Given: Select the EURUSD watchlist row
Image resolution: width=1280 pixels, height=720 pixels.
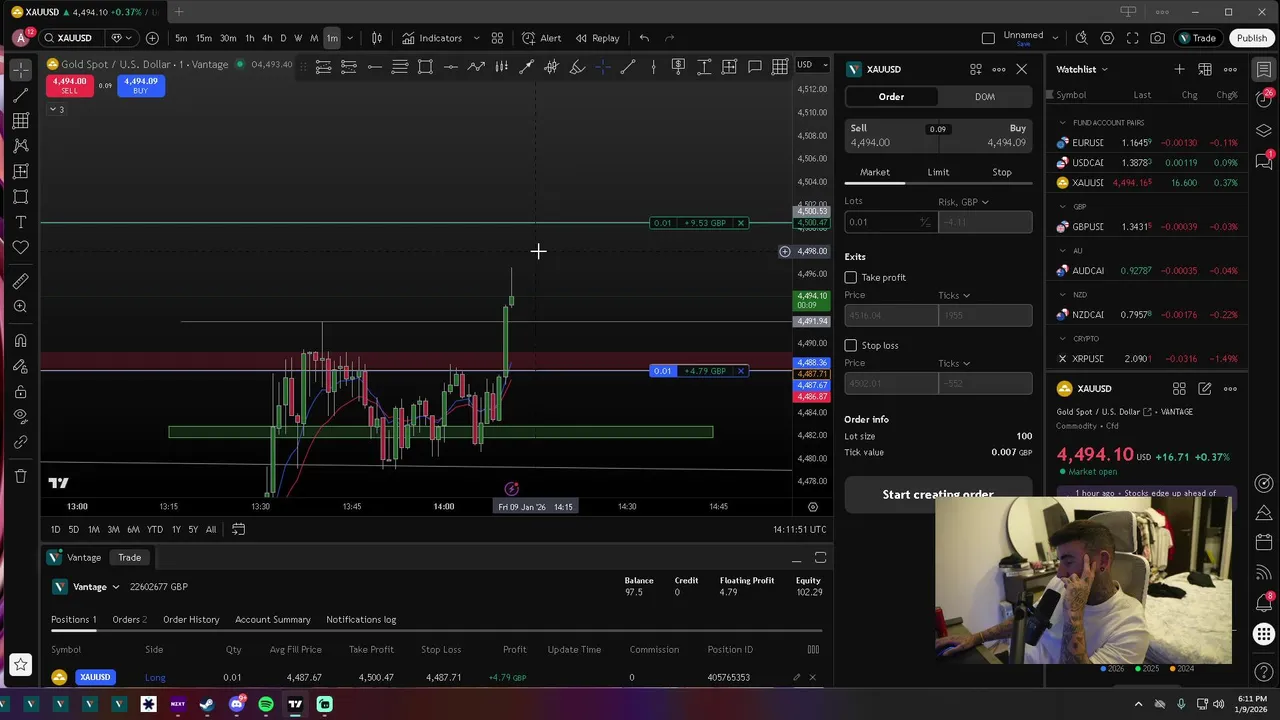Looking at the screenshot, I should click(x=1145, y=143).
